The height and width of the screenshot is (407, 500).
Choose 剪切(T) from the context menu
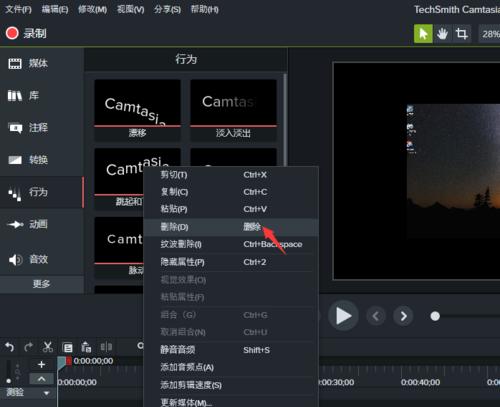(231, 175)
